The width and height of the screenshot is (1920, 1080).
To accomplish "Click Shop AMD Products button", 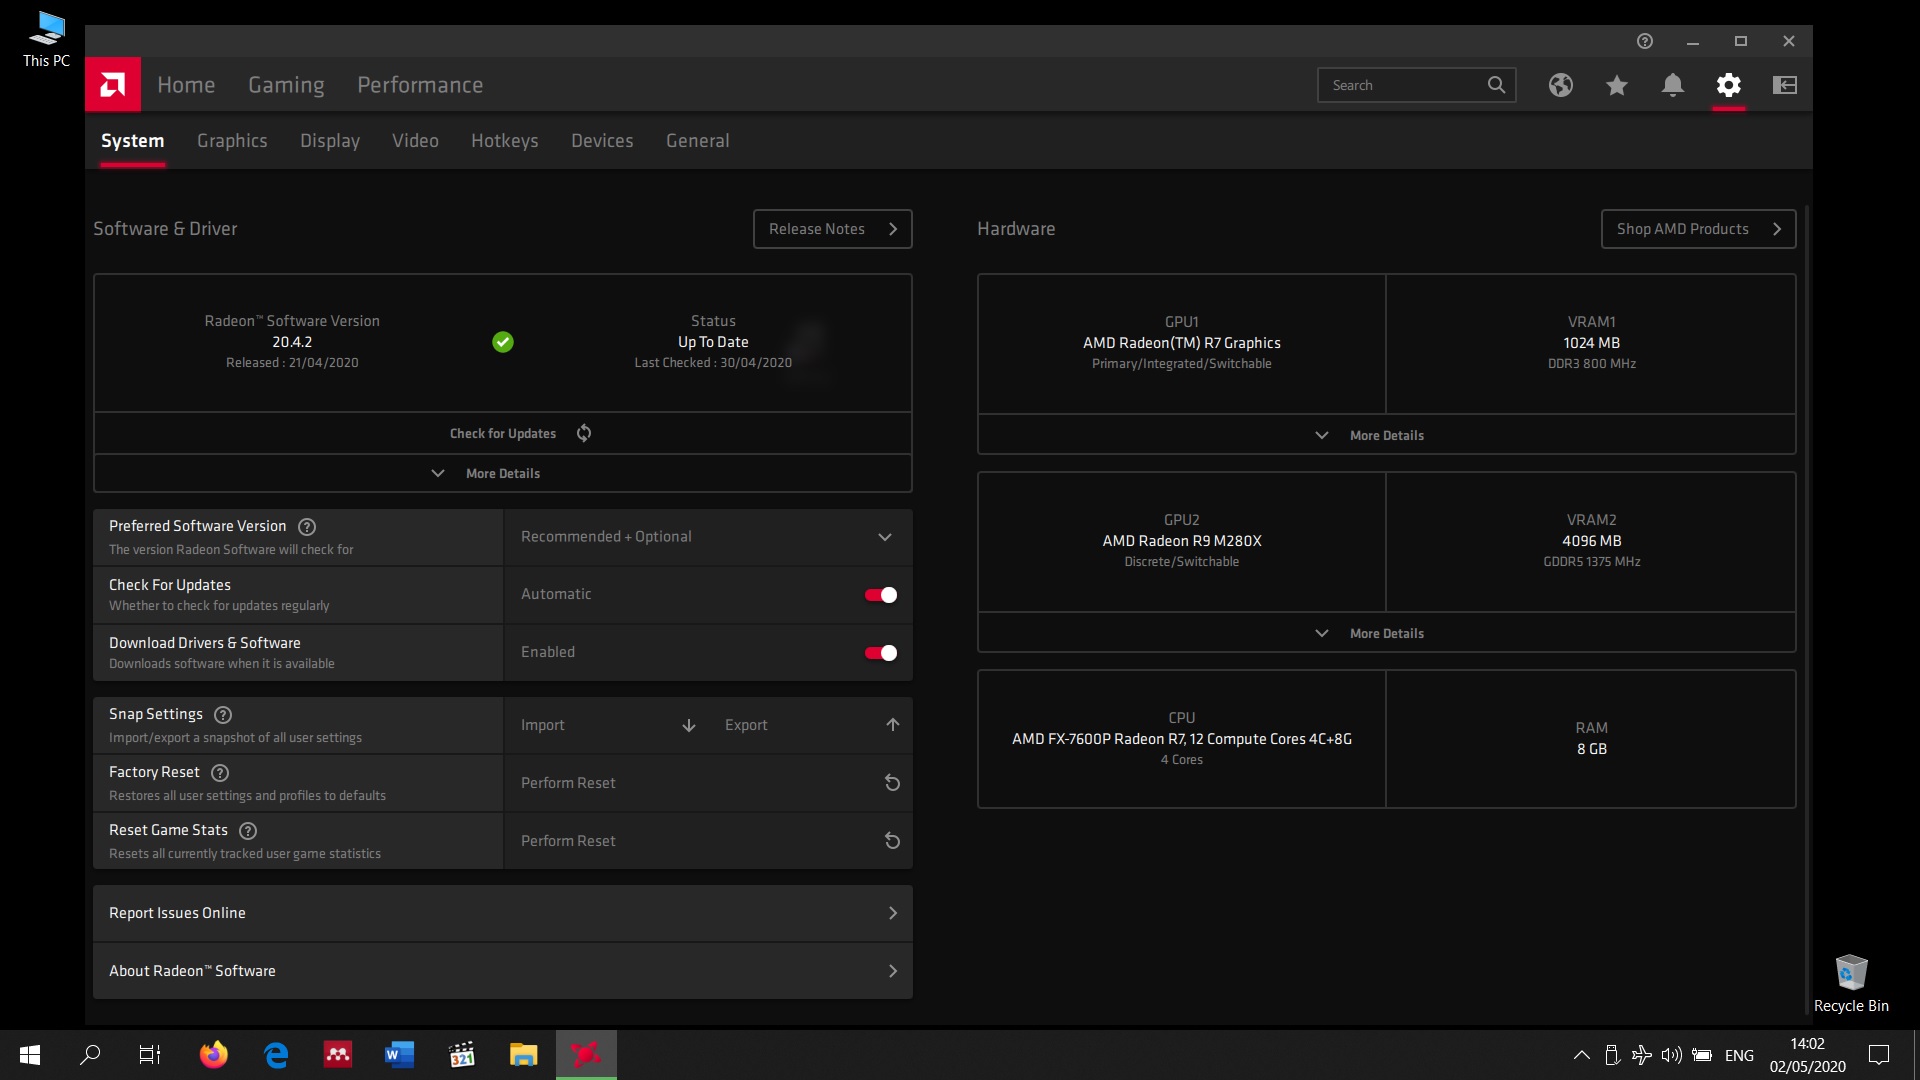I will (1699, 229).
